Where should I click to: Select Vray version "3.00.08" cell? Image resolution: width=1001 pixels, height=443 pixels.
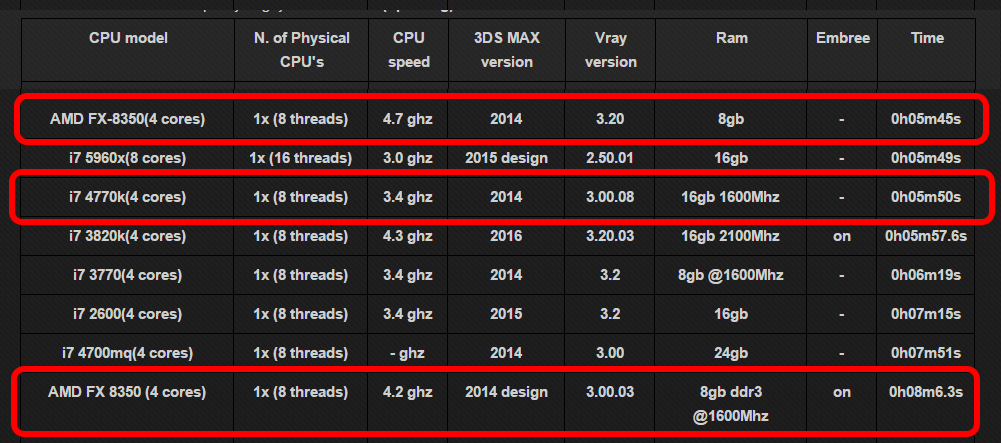click(x=610, y=197)
